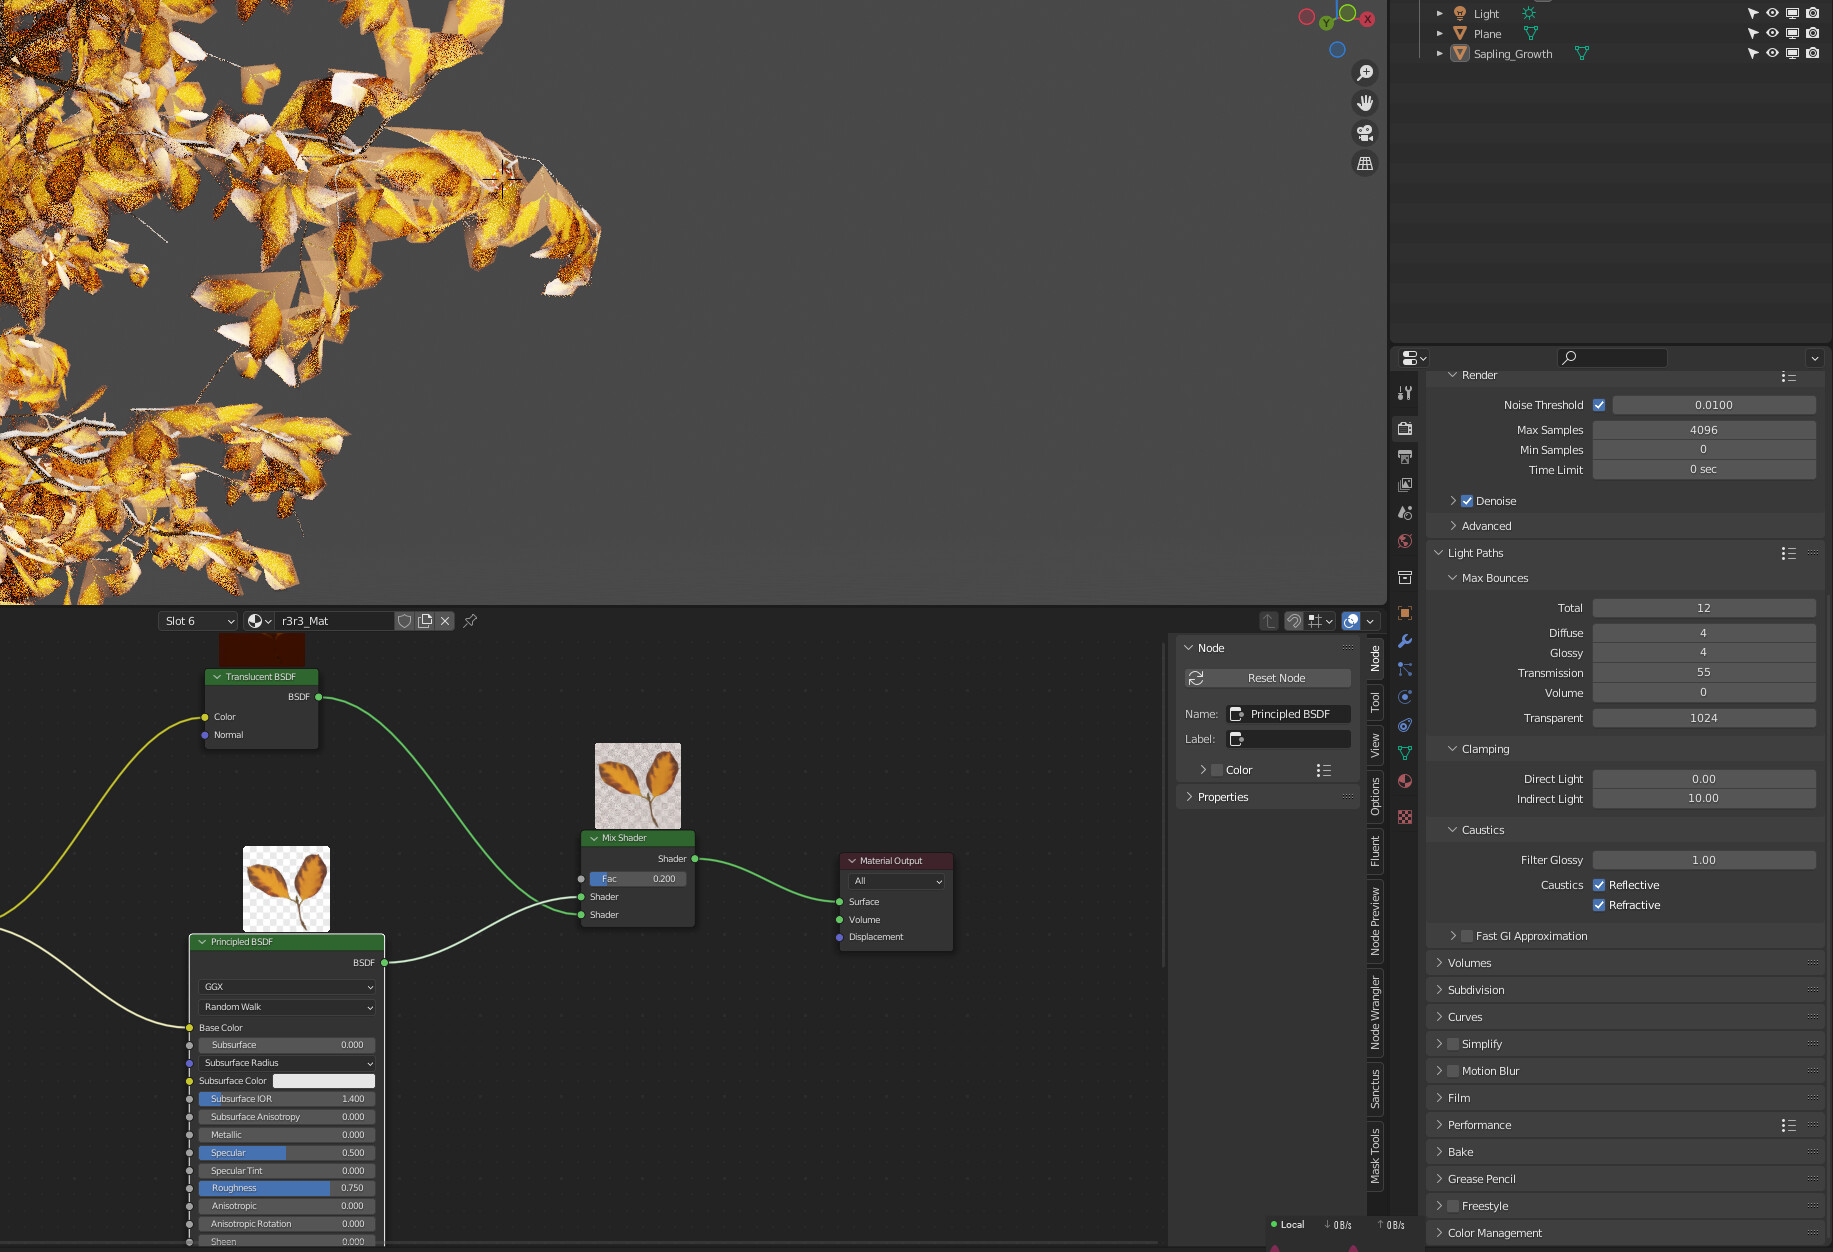Uncheck Refractive under Caustics
Screen dimensions: 1833x1252
(1600, 905)
